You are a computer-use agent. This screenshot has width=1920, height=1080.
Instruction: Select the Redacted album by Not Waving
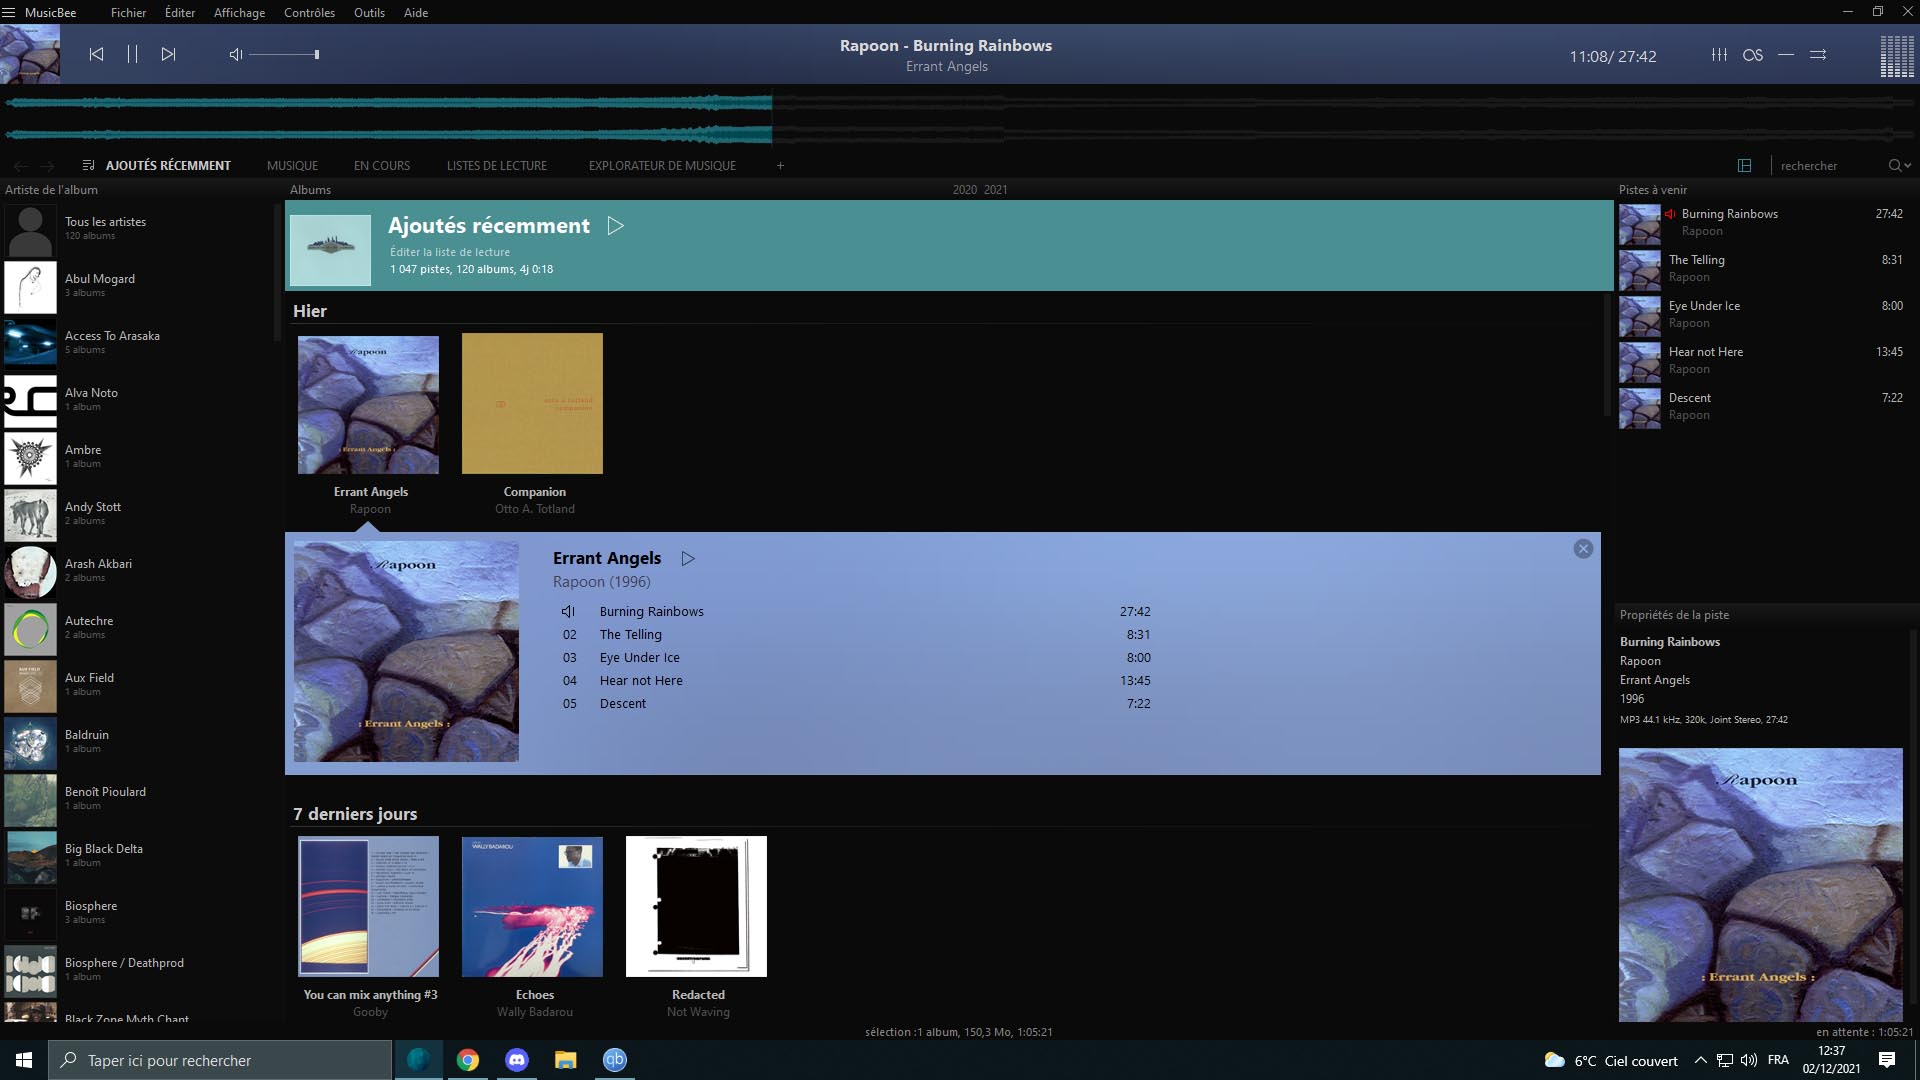[x=696, y=907]
